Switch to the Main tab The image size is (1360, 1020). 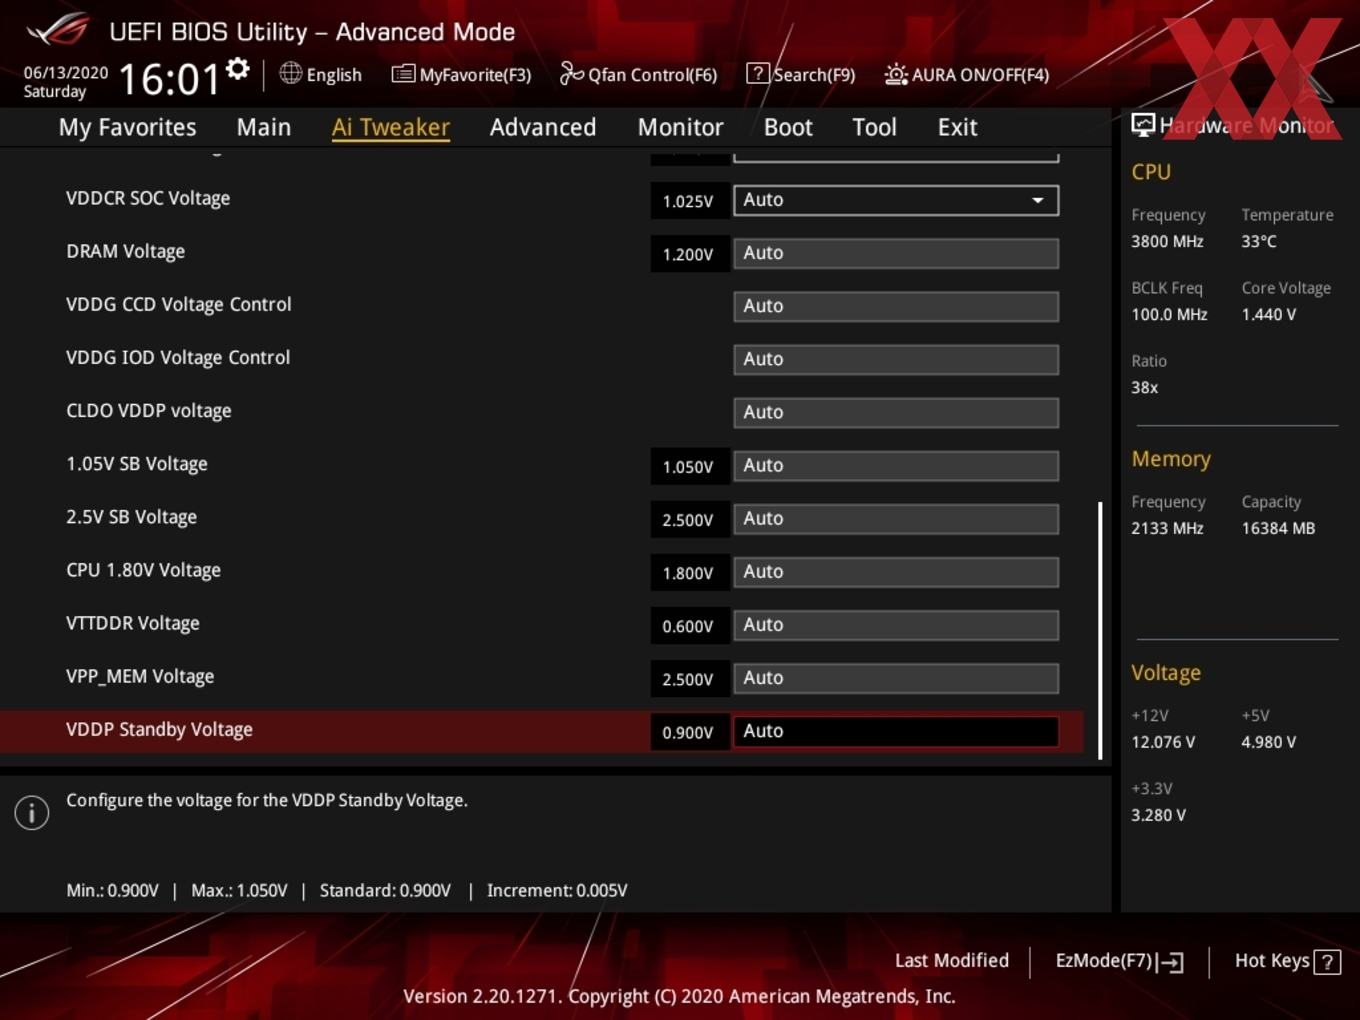pyautogui.click(x=264, y=127)
